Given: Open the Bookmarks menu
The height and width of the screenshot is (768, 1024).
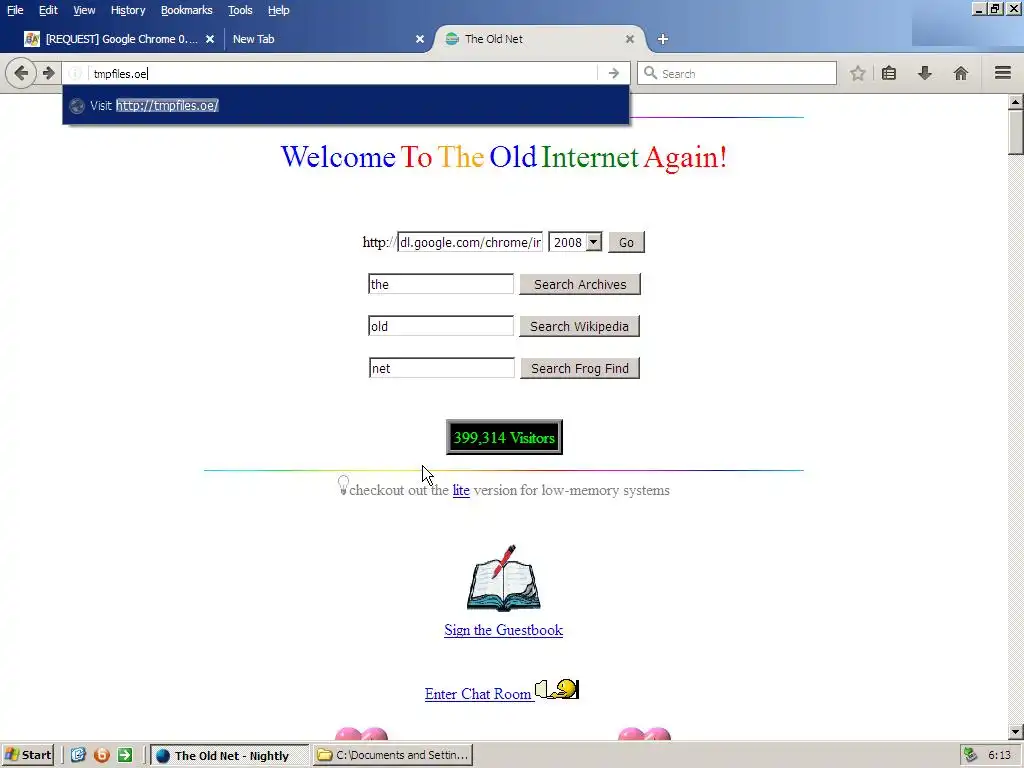Looking at the screenshot, I should click(x=187, y=10).
